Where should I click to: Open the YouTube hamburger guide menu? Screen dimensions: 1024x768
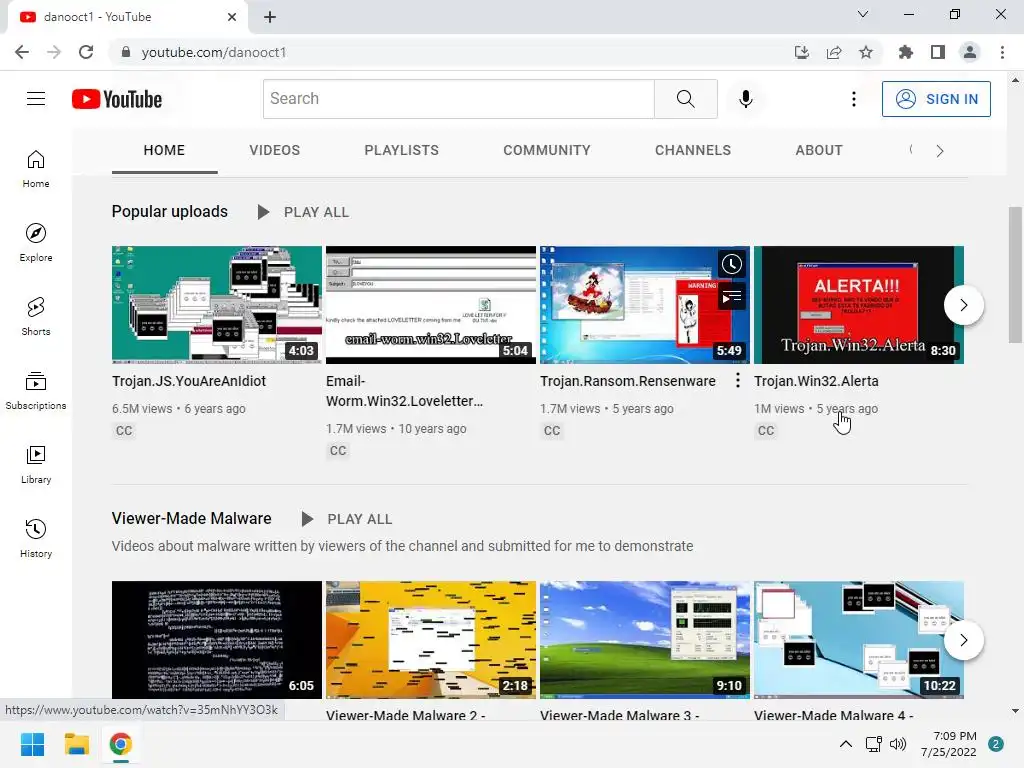[36, 99]
